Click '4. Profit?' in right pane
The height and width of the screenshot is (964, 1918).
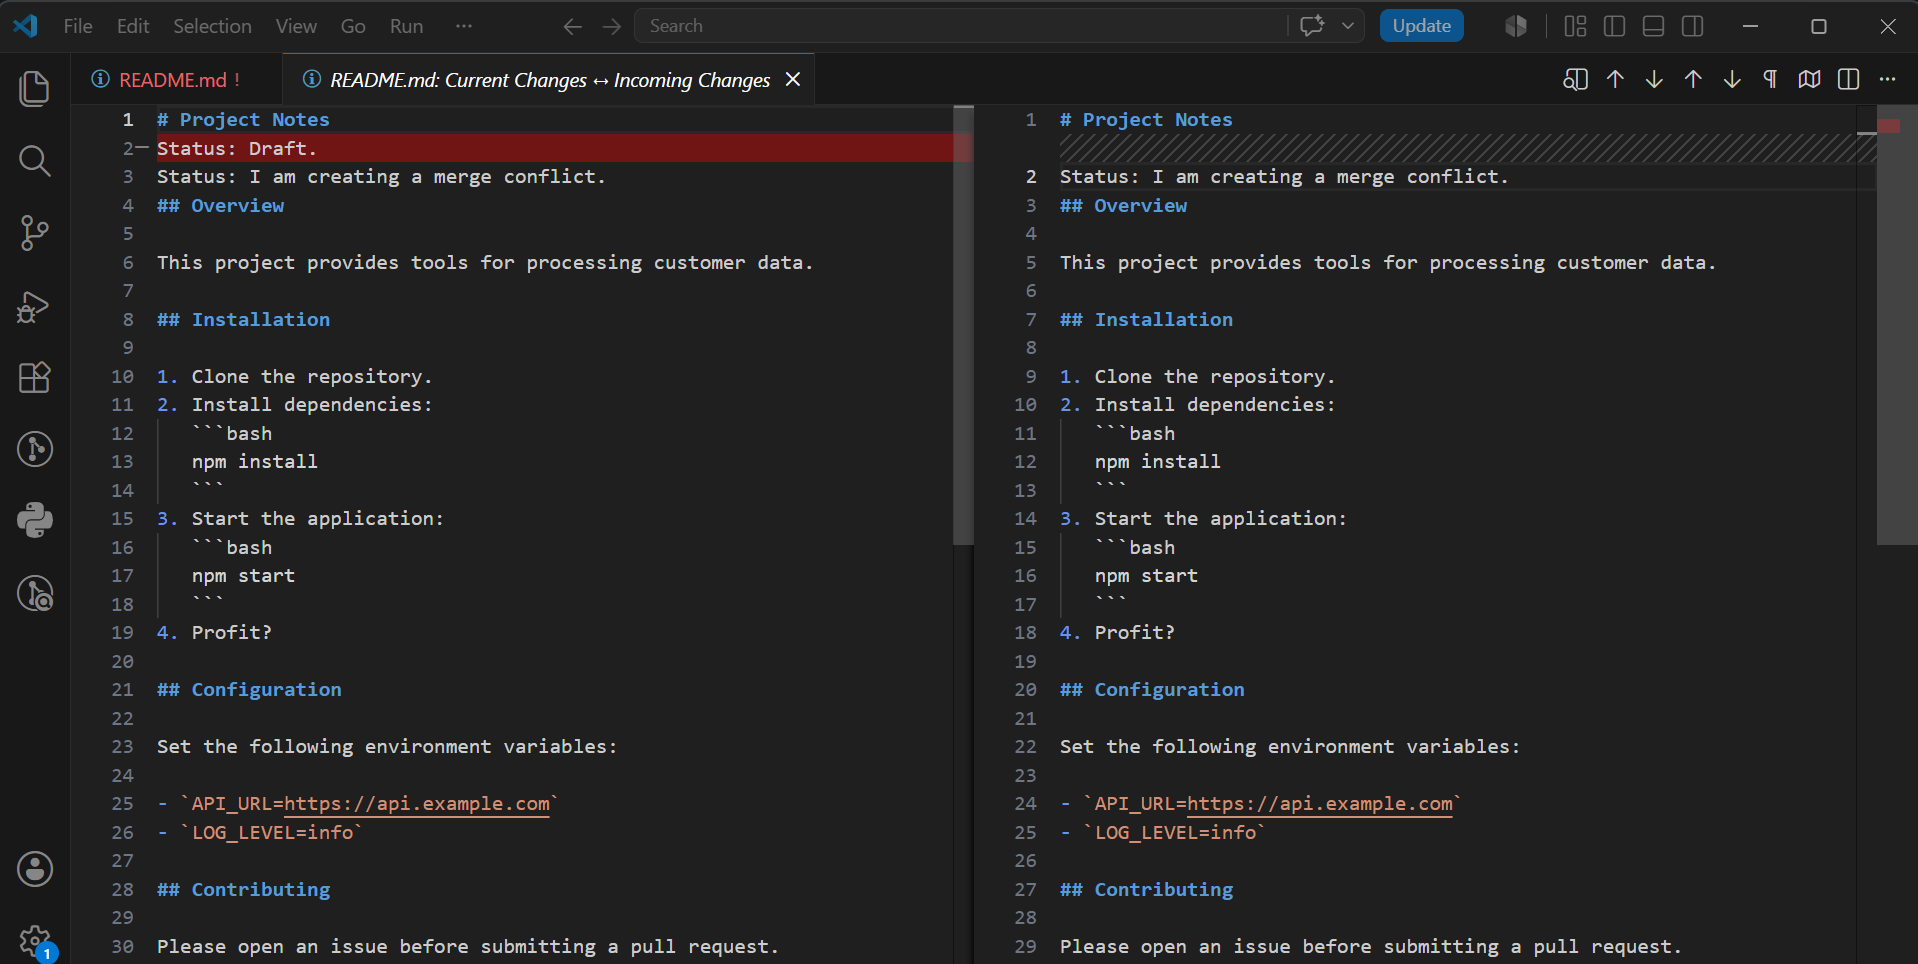(x=1117, y=632)
